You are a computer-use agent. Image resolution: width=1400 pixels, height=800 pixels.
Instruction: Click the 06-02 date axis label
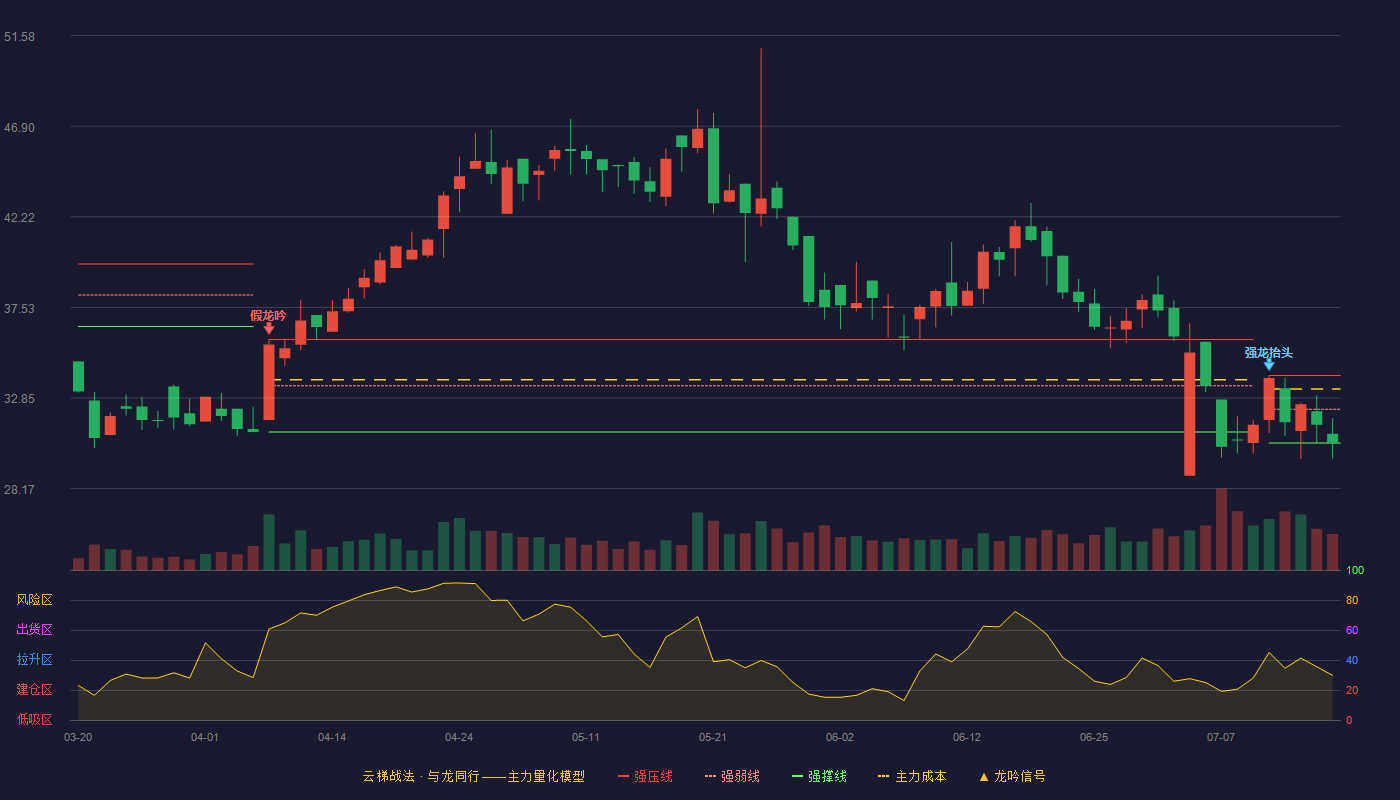(x=840, y=737)
